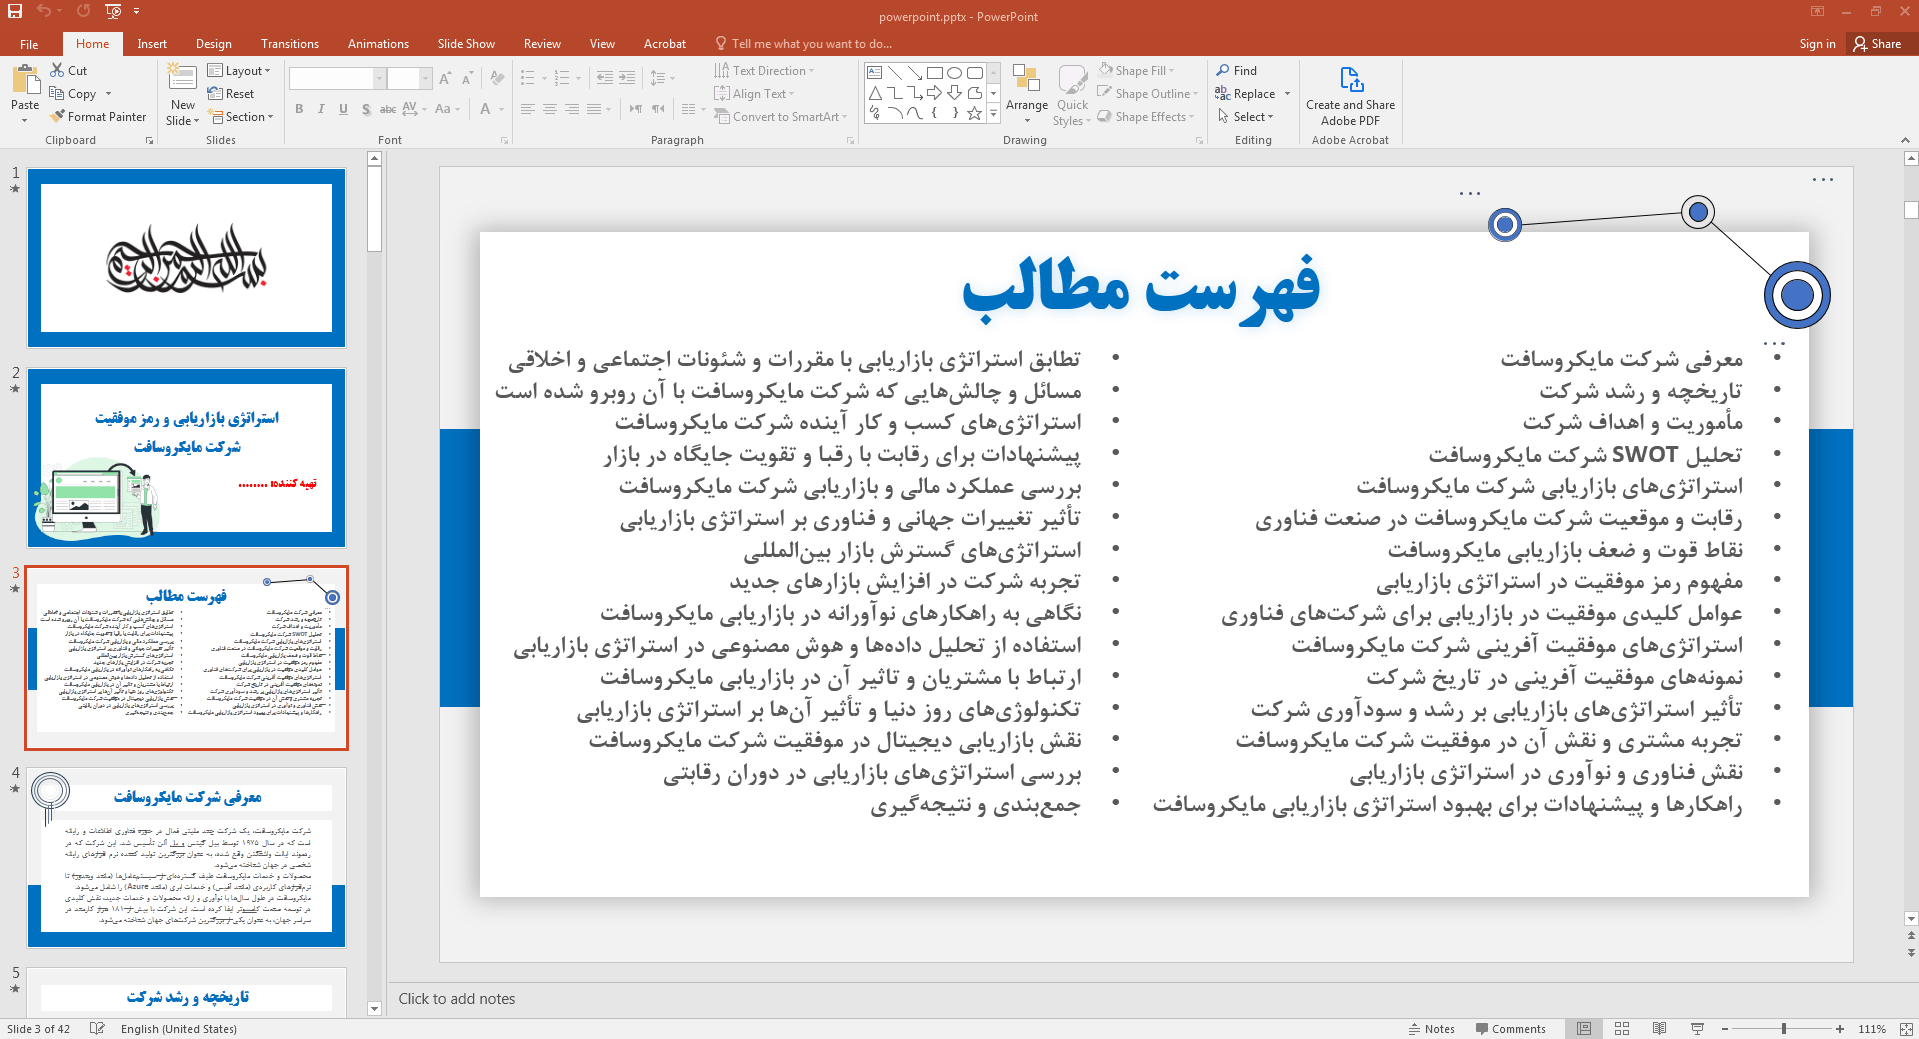
Task: Open the Section dropdown
Action: tap(241, 117)
